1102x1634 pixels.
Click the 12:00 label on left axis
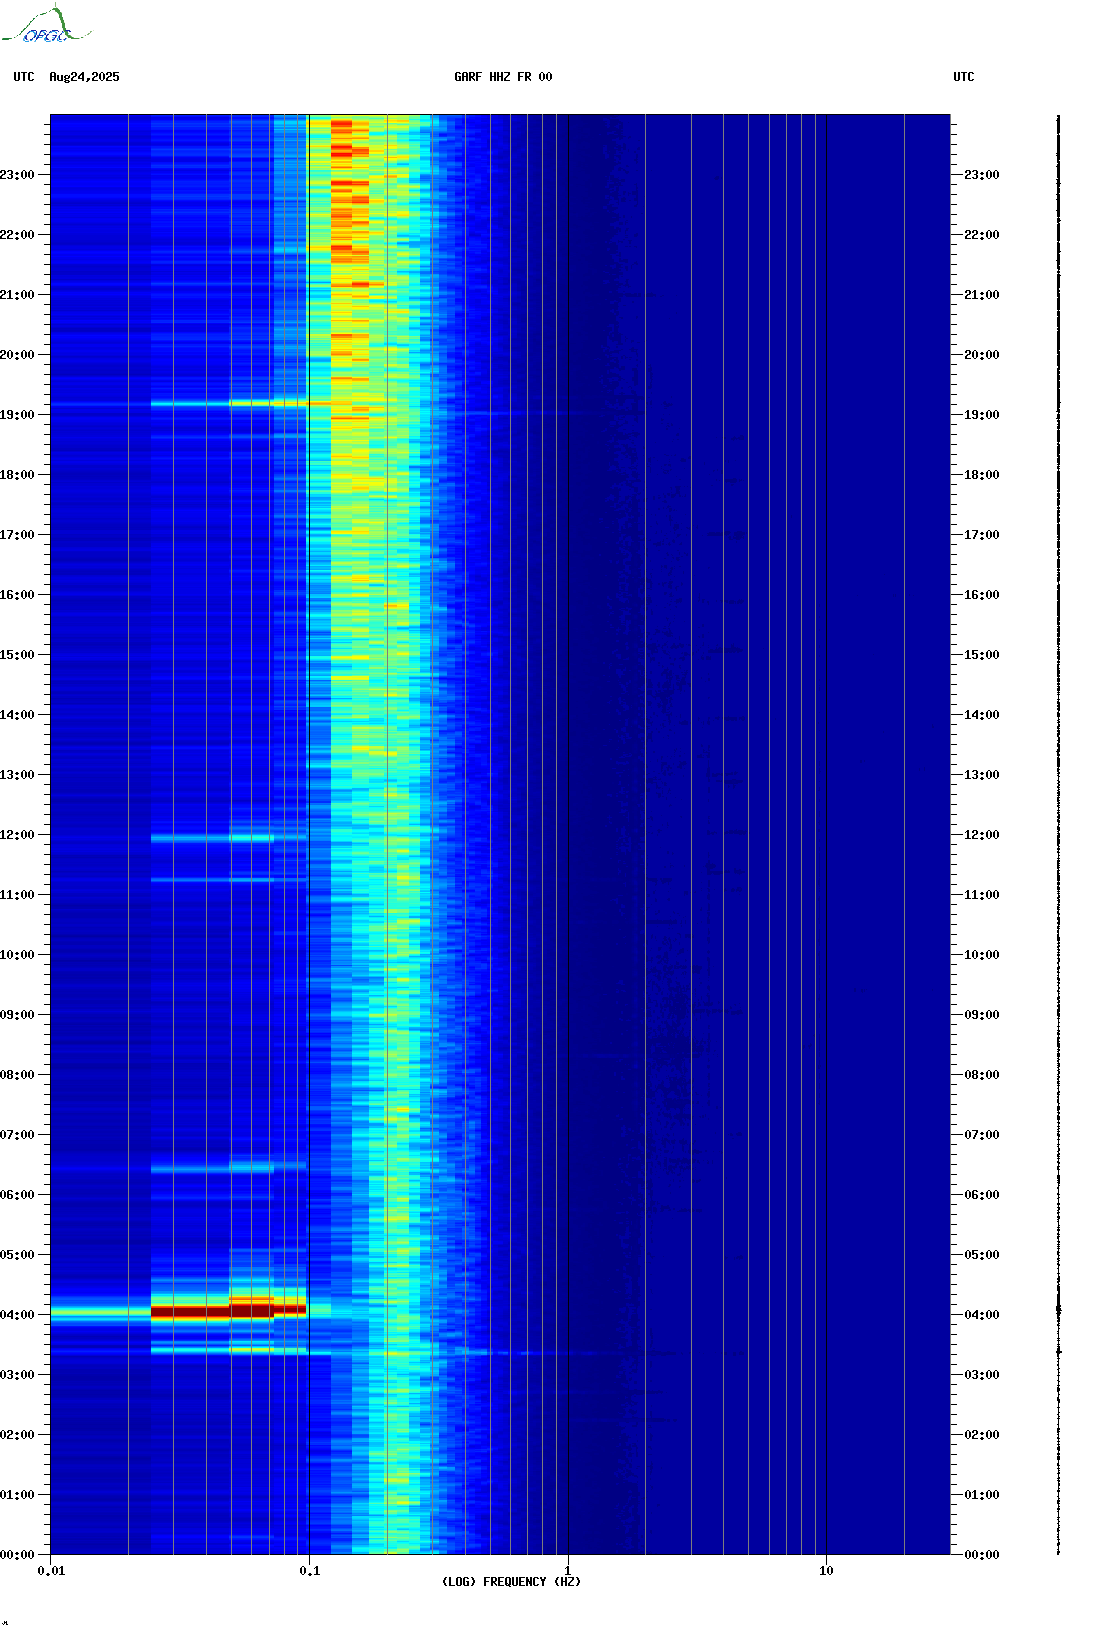click(17, 835)
